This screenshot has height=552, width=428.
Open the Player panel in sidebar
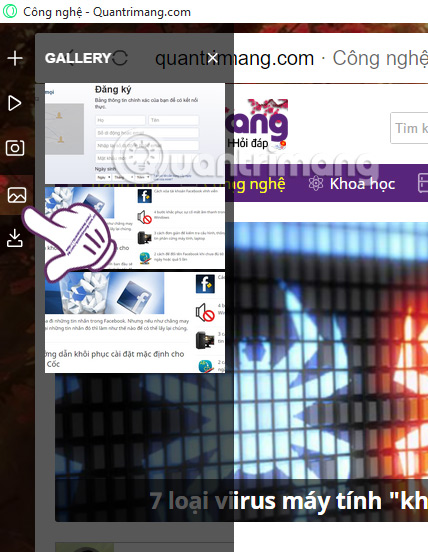14,103
